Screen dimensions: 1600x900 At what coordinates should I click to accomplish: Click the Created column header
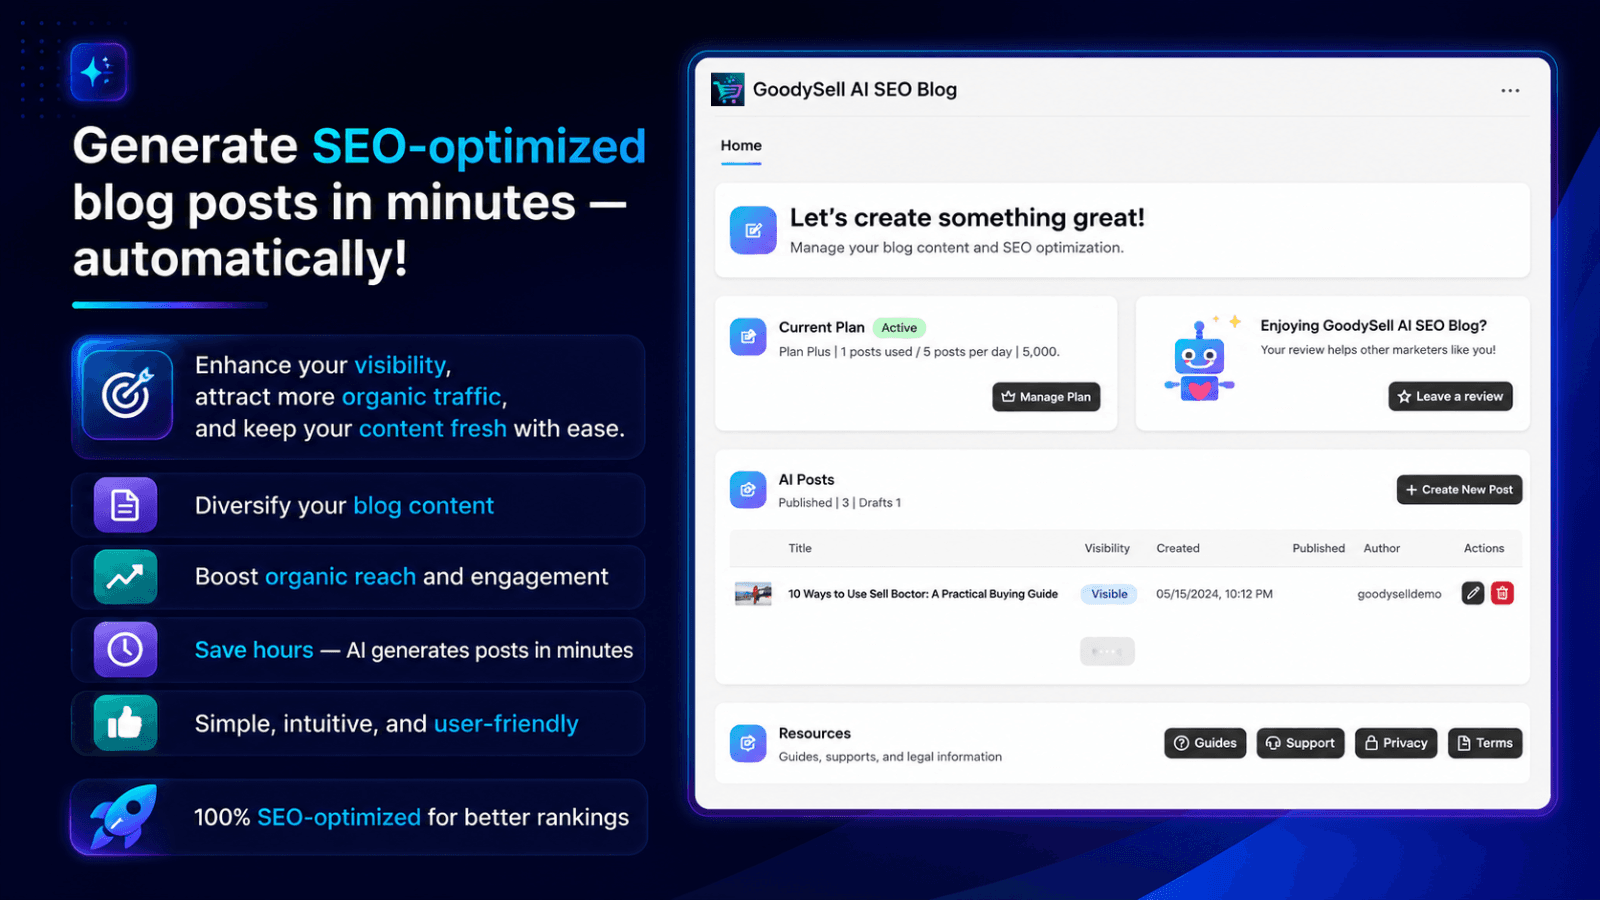tap(1178, 548)
